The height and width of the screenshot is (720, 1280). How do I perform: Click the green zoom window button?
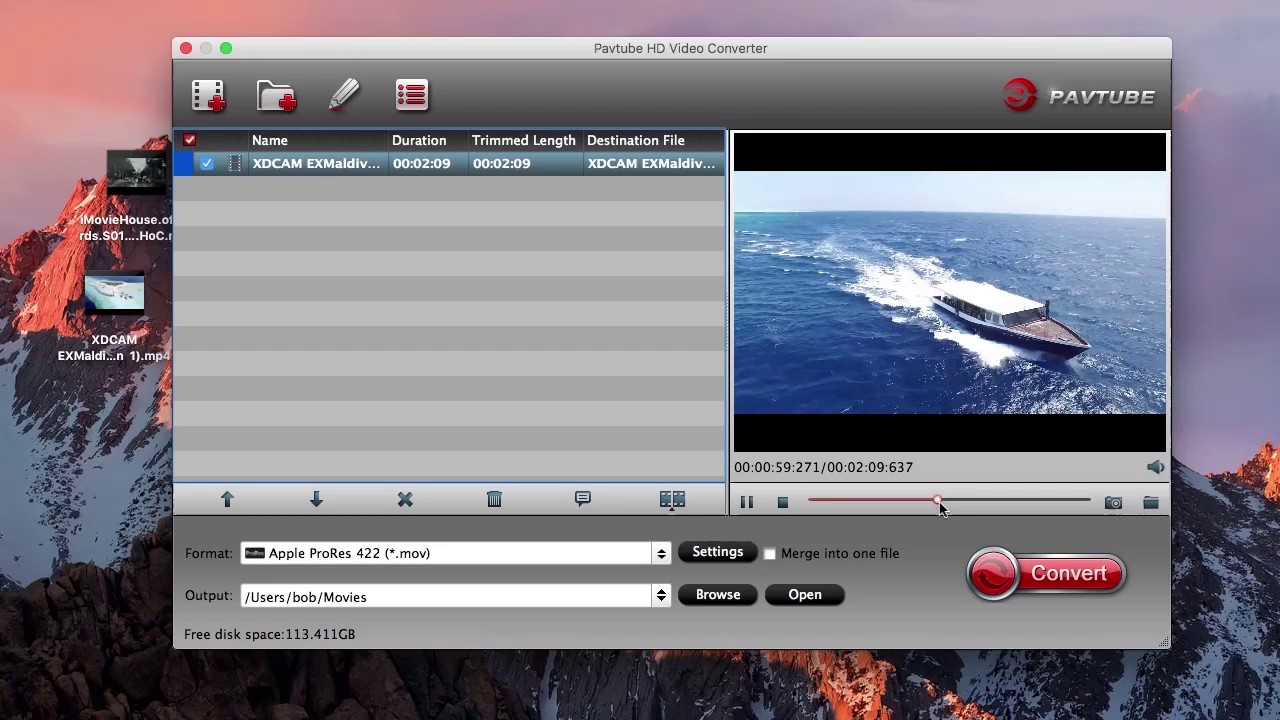pyautogui.click(x=226, y=48)
